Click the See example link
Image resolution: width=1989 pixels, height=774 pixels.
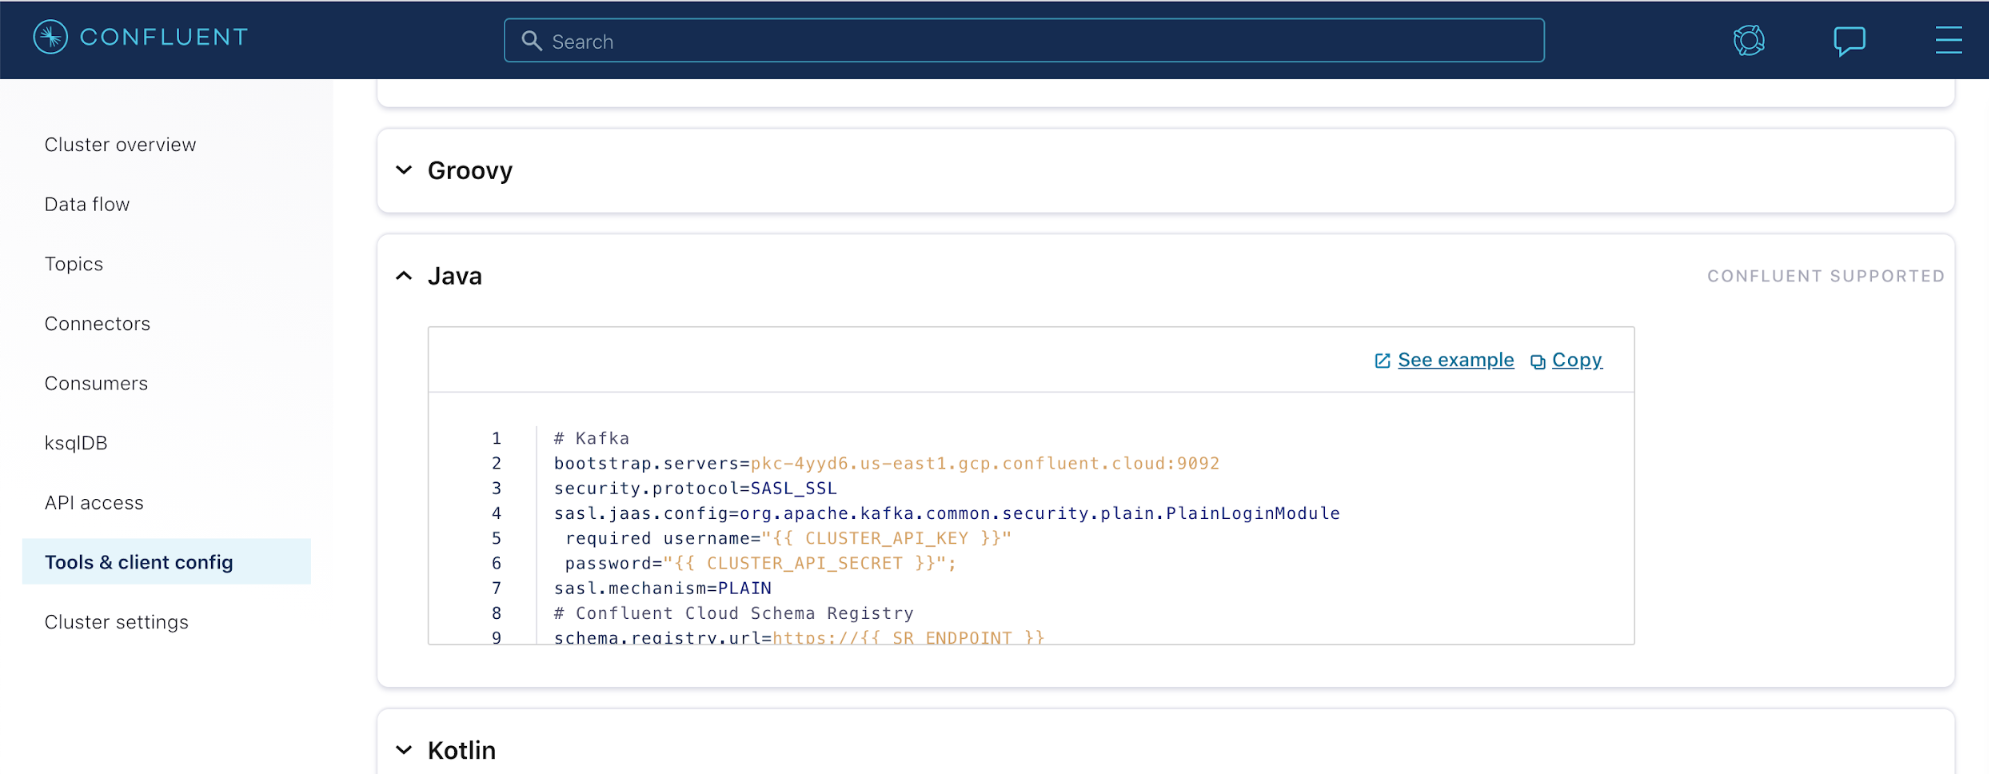pyautogui.click(x=1456, y=360)
